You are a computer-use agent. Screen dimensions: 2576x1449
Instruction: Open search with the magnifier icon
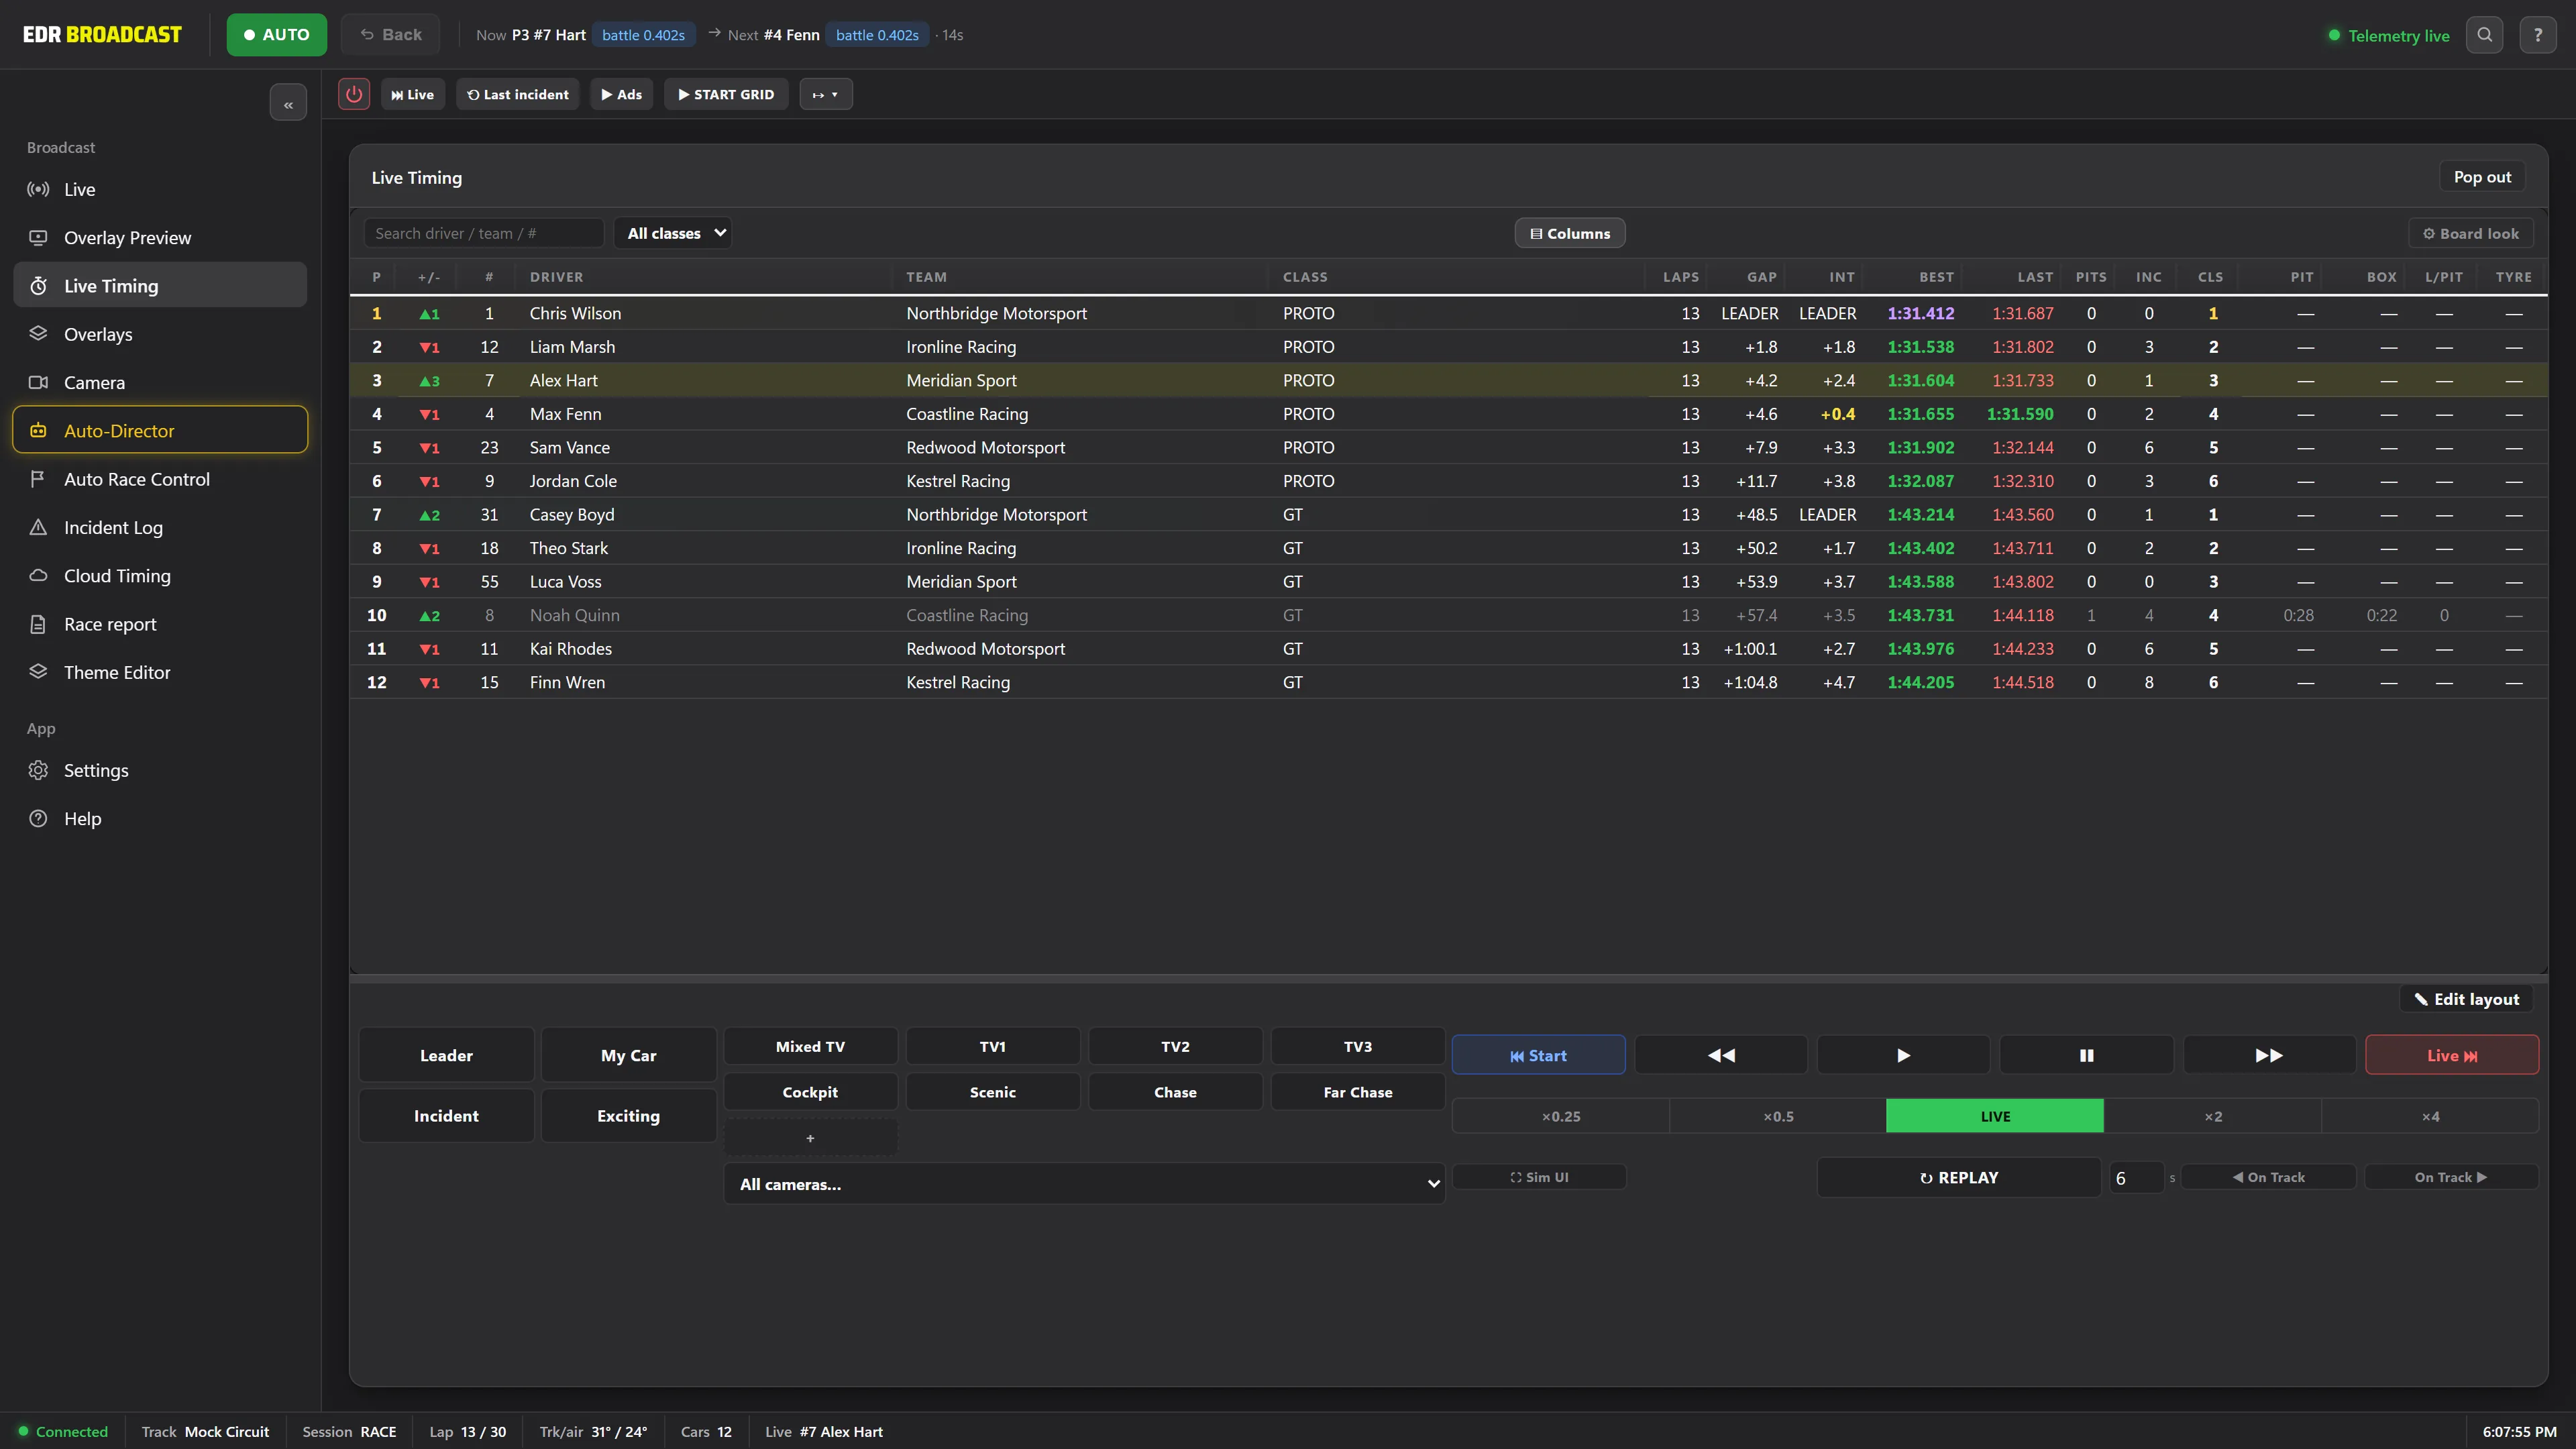pyautogui.click(x=2485, y=35)
